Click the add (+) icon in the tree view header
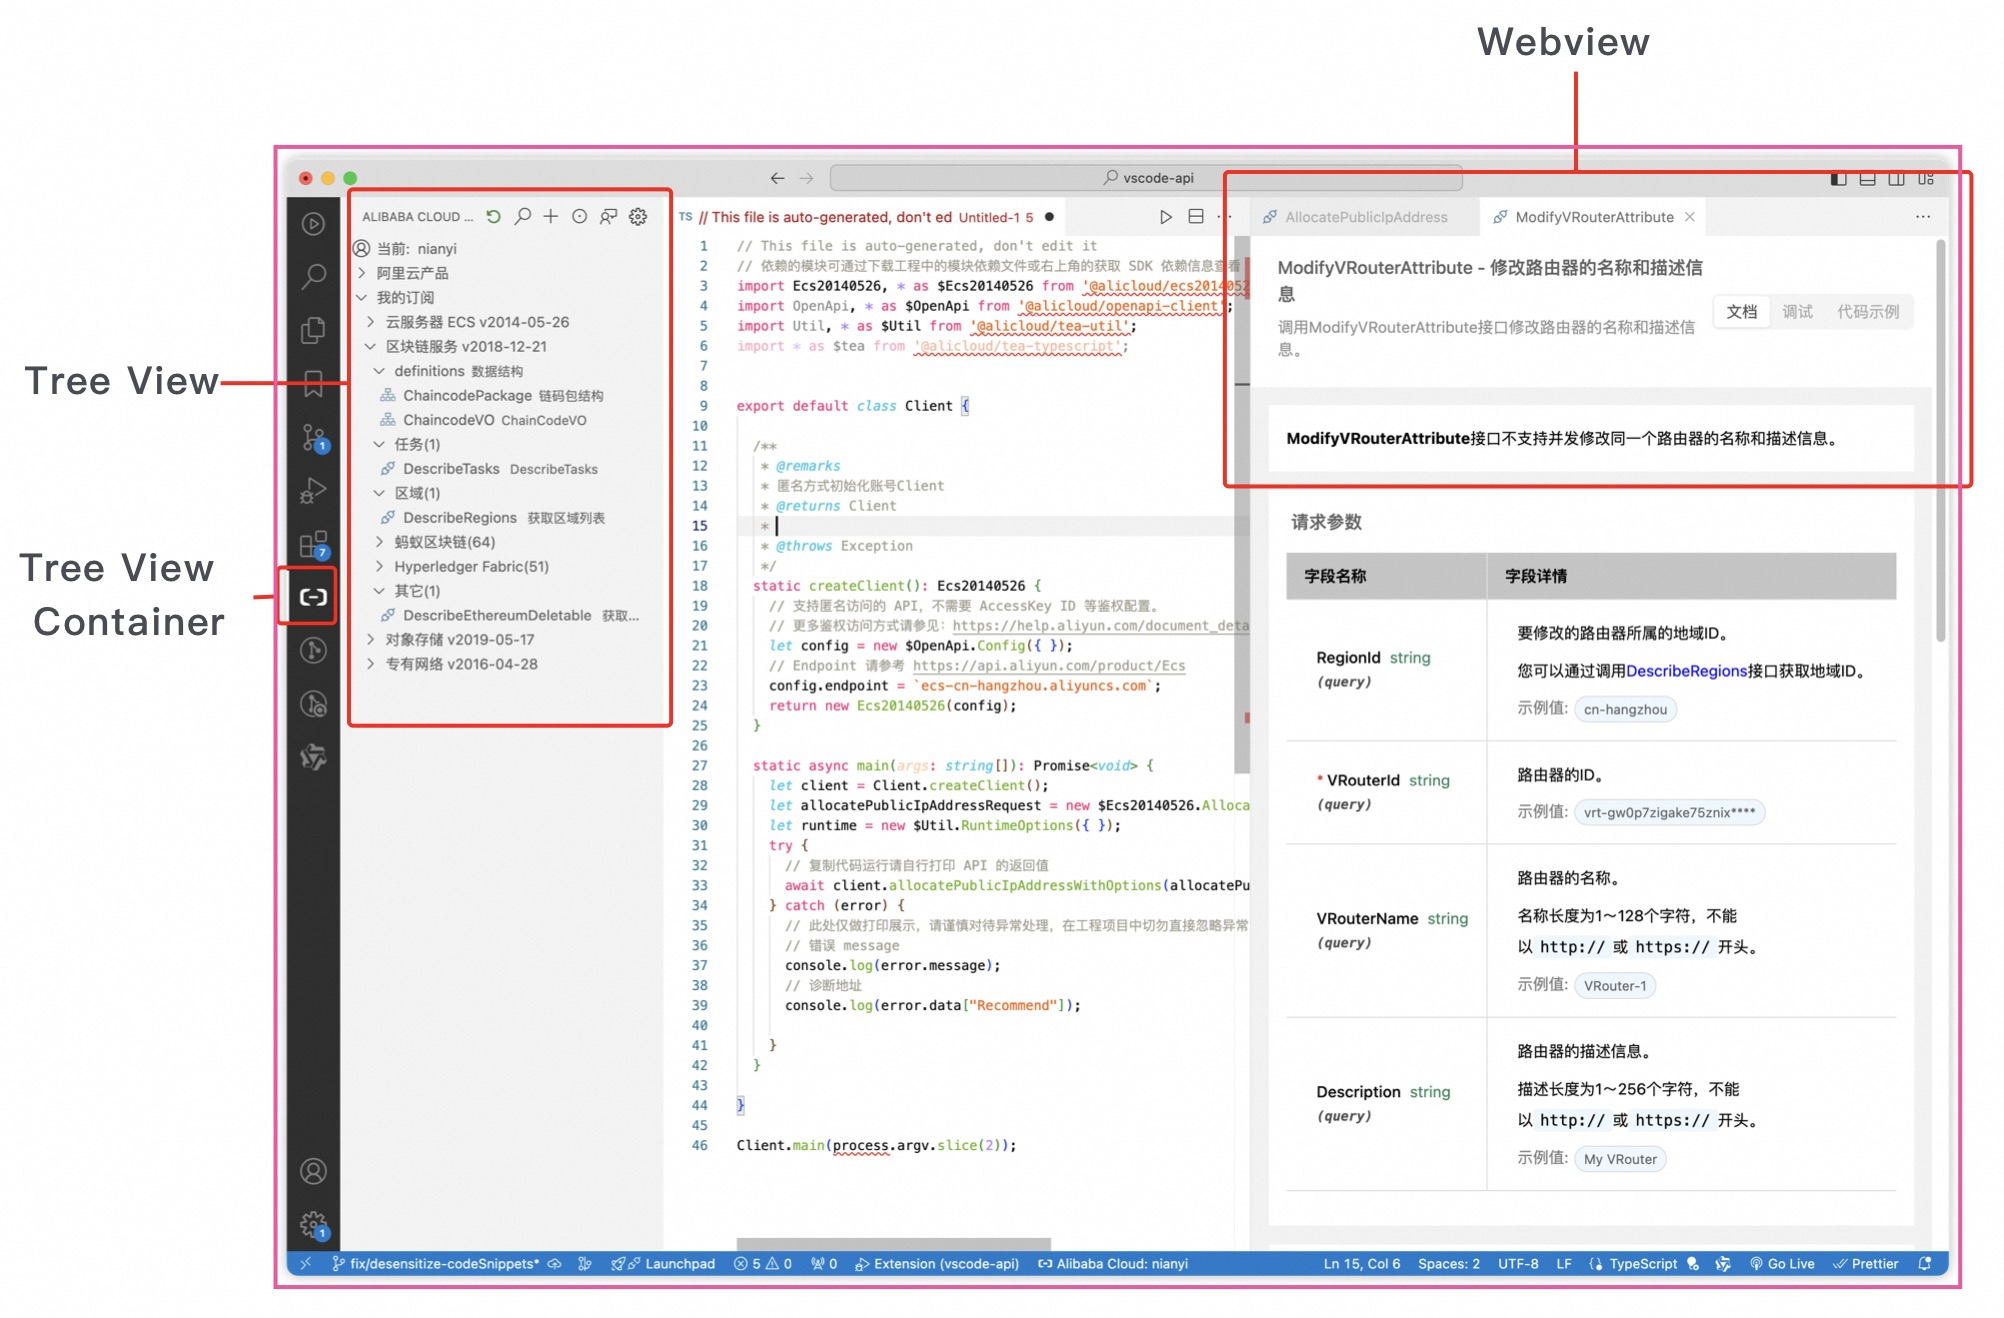Screen dimensions: 2004x1318 551,216
